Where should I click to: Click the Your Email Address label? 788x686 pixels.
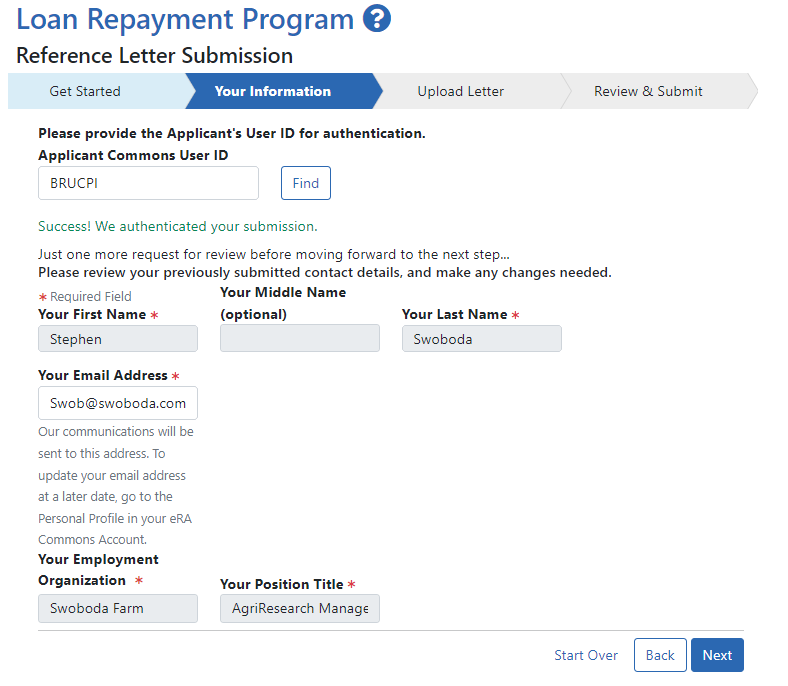point(103,376)
